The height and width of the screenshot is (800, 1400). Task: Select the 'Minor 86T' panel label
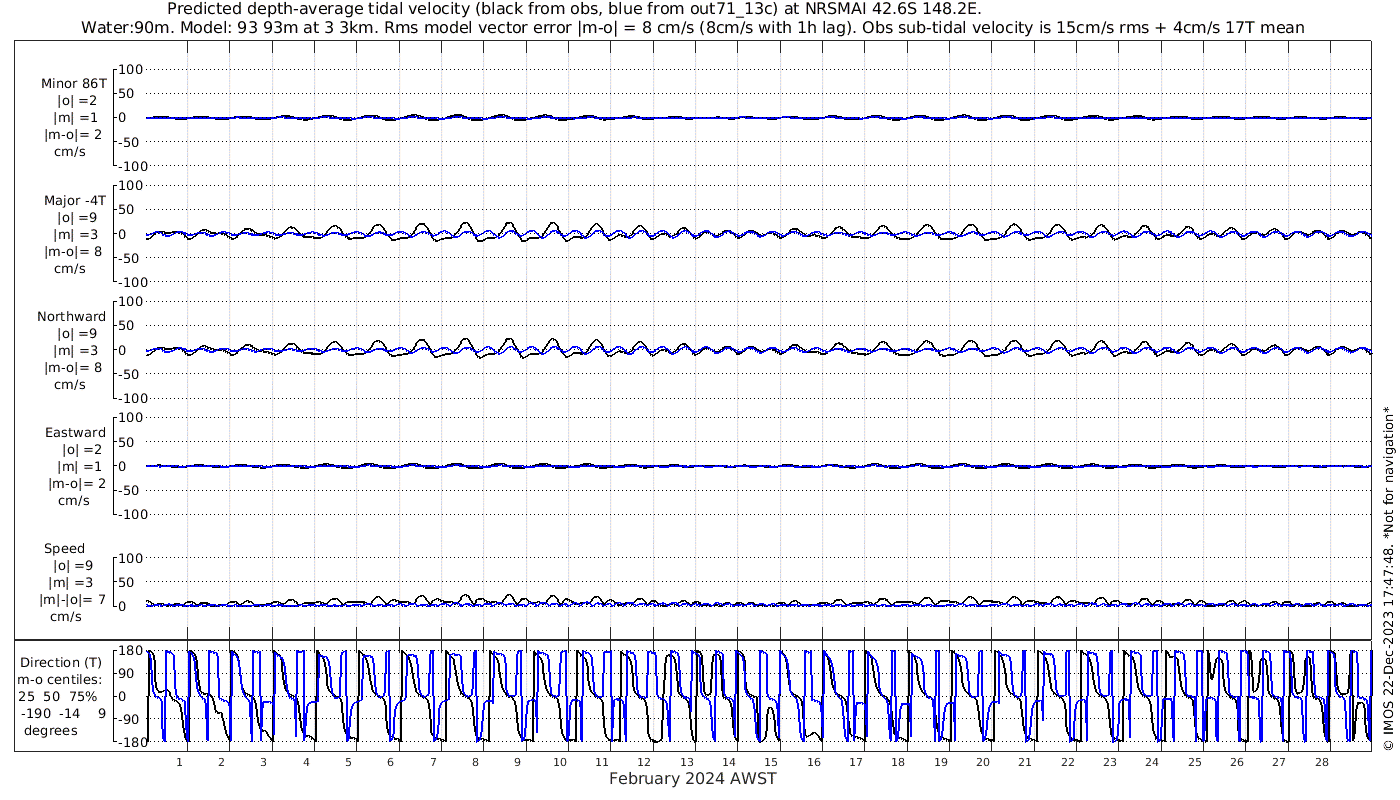tap(74, 84)
